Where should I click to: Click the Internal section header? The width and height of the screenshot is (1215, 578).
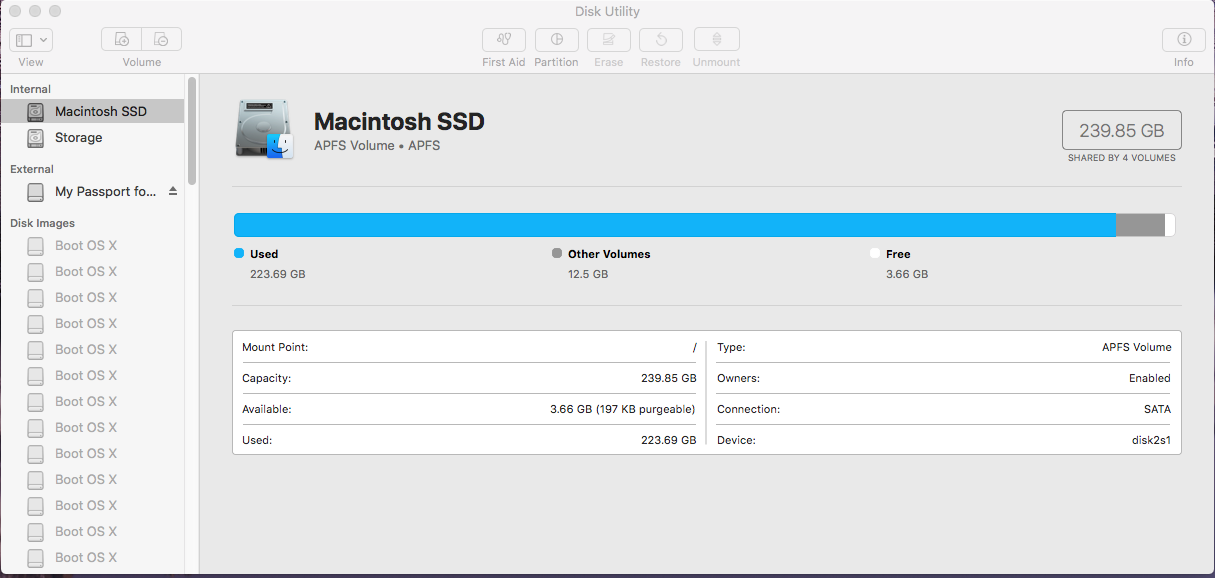(30, 89)
